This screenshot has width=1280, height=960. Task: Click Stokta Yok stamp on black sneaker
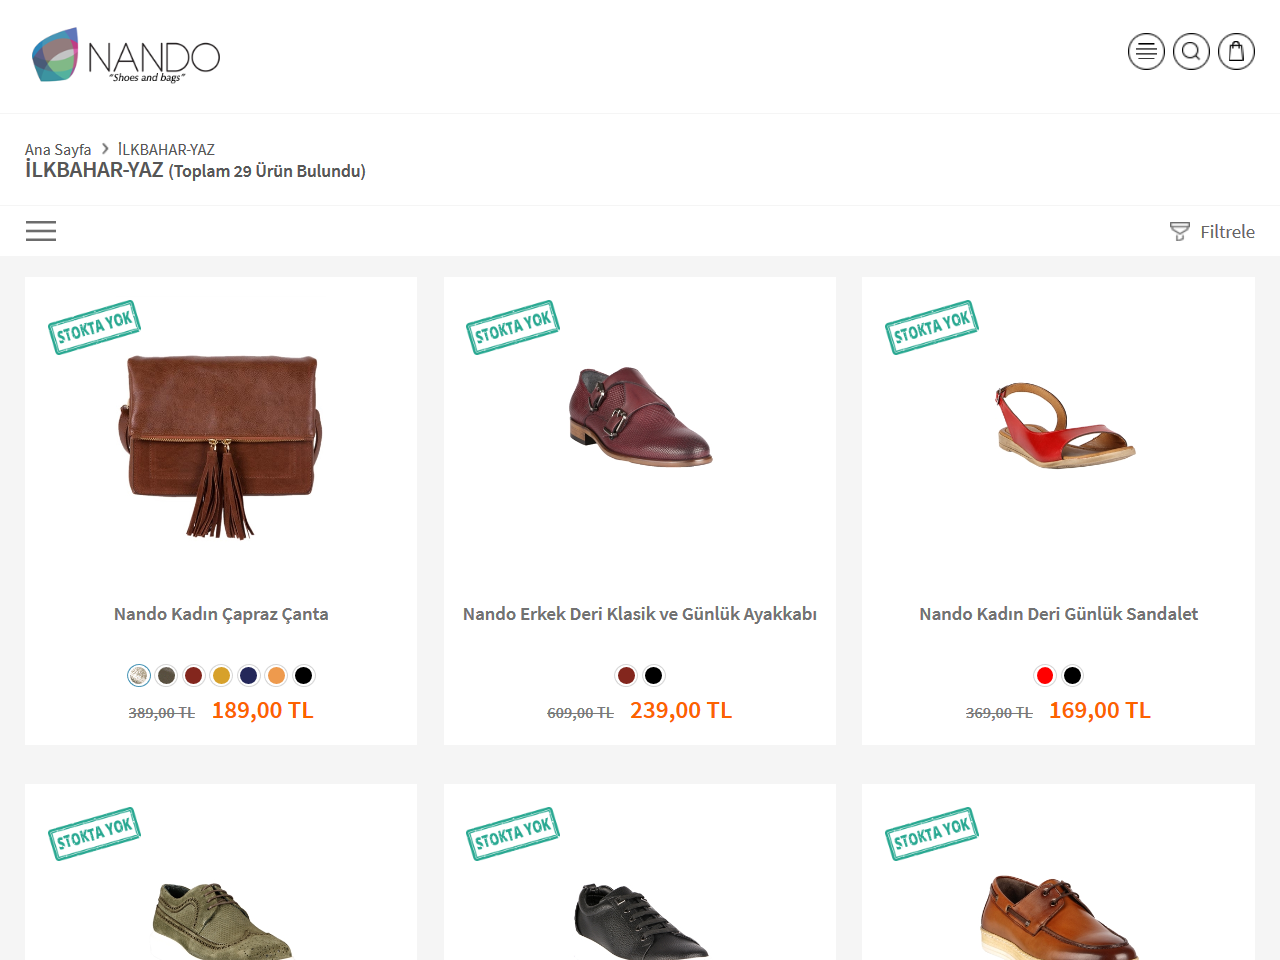point(512,833)
